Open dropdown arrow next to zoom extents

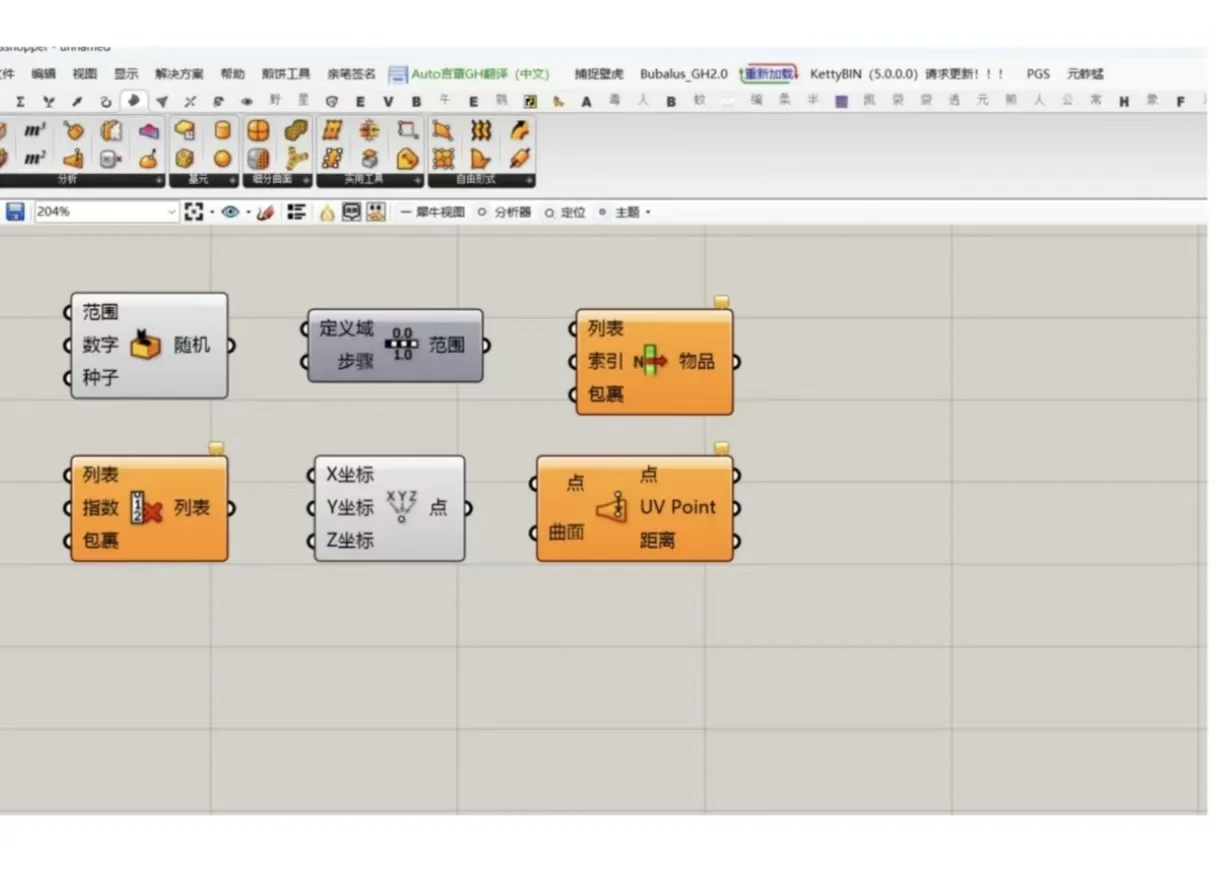click(212, 212)
